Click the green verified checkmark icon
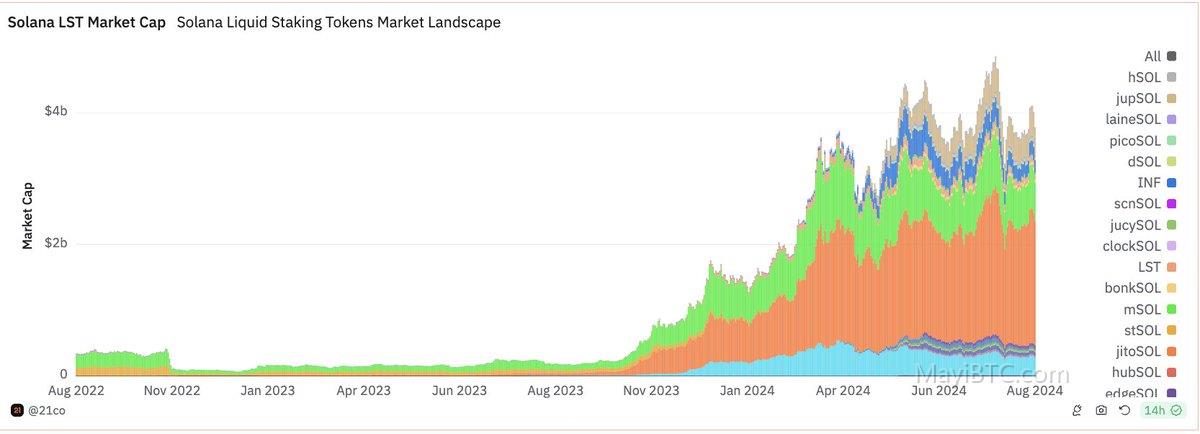 tap(1179, 411)
